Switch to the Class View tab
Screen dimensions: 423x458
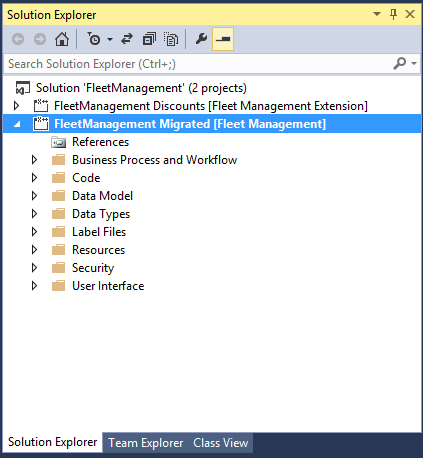pyautogui.click(x=220, y=443)
